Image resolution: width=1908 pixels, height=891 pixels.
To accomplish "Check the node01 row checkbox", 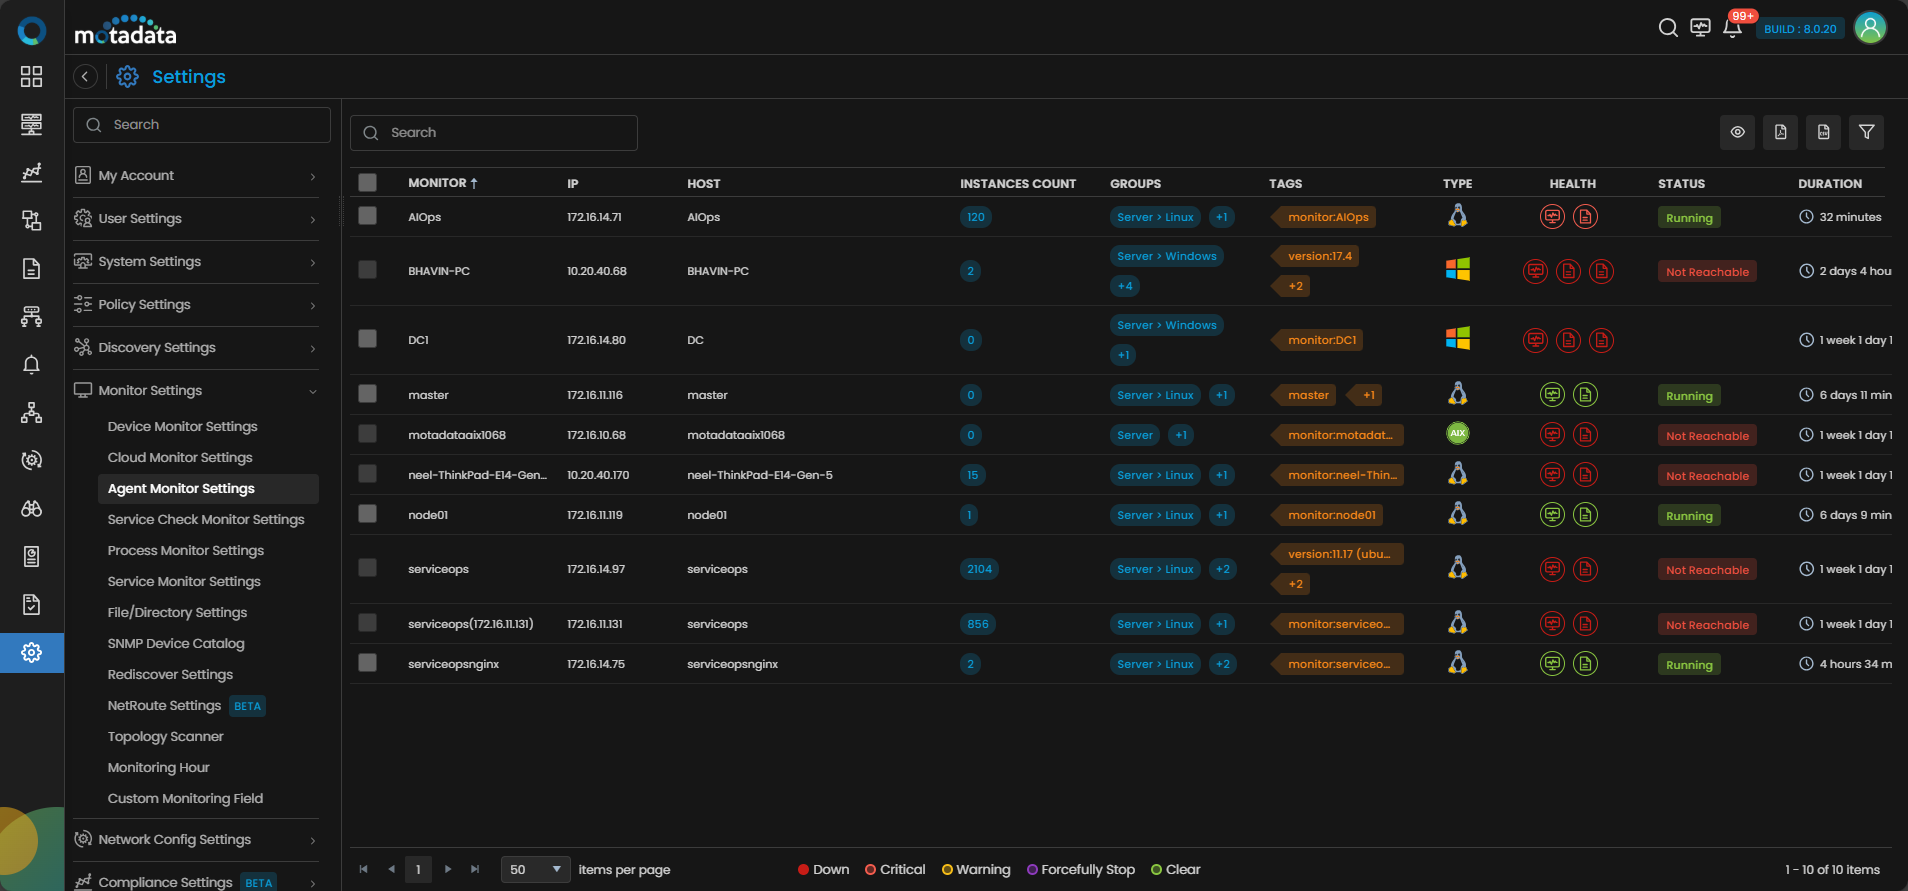I will (x=368, y=514).
